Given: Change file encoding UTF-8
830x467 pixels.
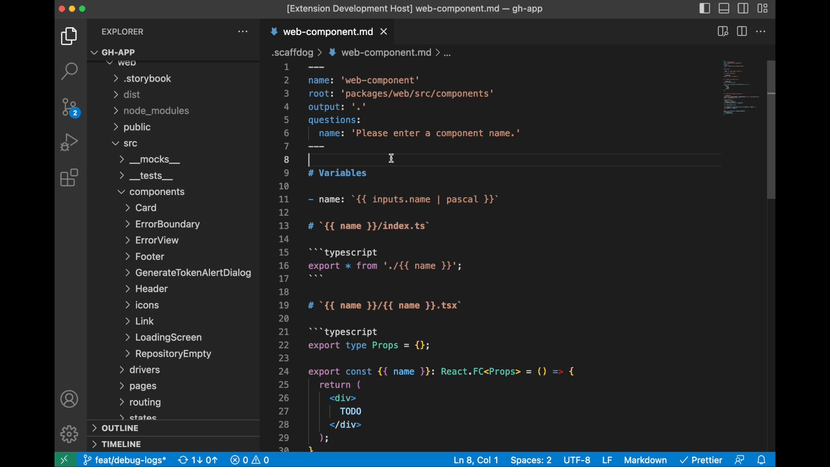Looking at the screenshot, I should point(576,460).
